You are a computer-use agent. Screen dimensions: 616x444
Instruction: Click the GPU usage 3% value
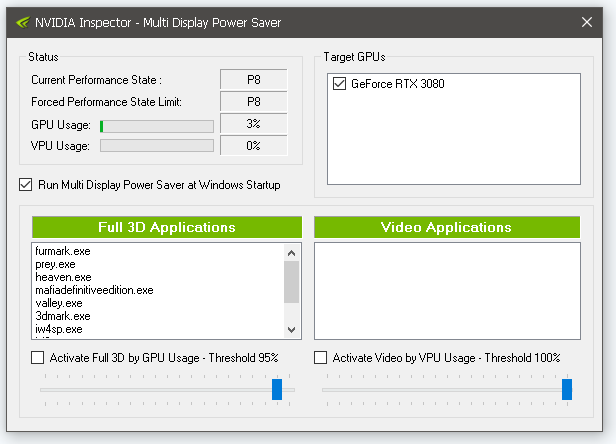(x=254, y=124)
